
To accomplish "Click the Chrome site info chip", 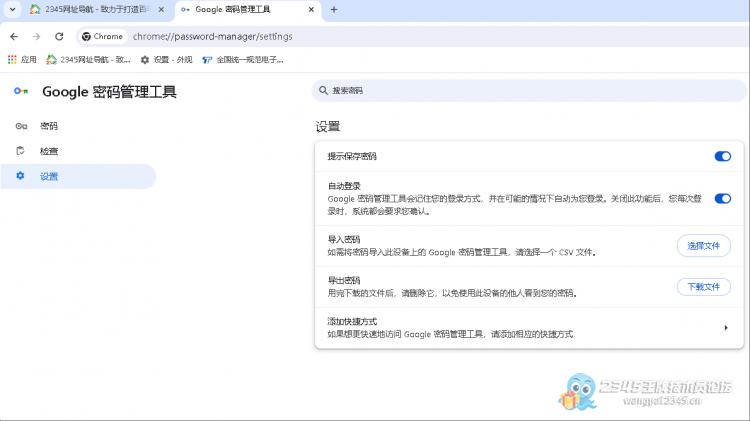I will click(102, 36).
